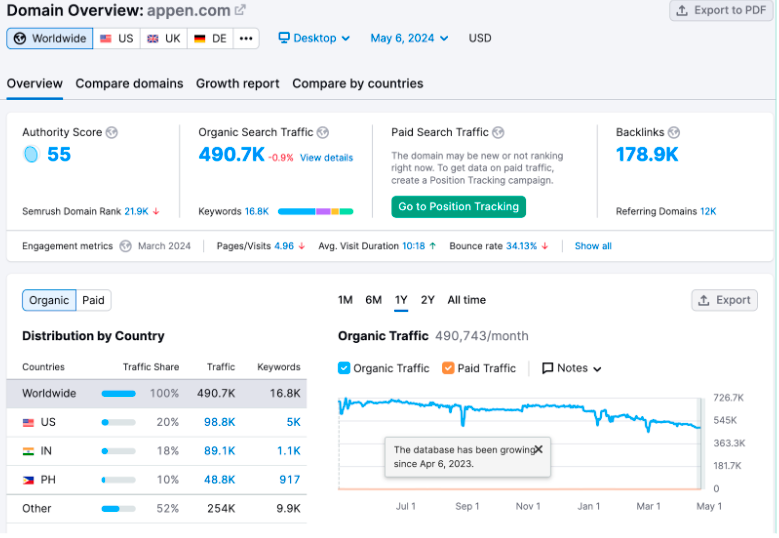Click Go to Position Tracking button
This screenshot has height=538, width=779.
tap(458, 207)
